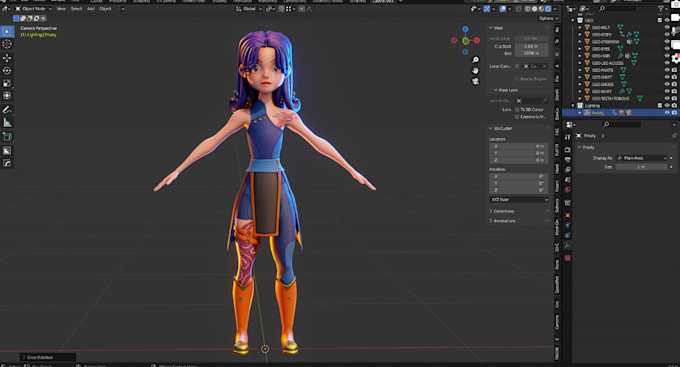Screen dimensions: 680x367
Task: Select the Scale tool
Action: (x=7, y=83)
